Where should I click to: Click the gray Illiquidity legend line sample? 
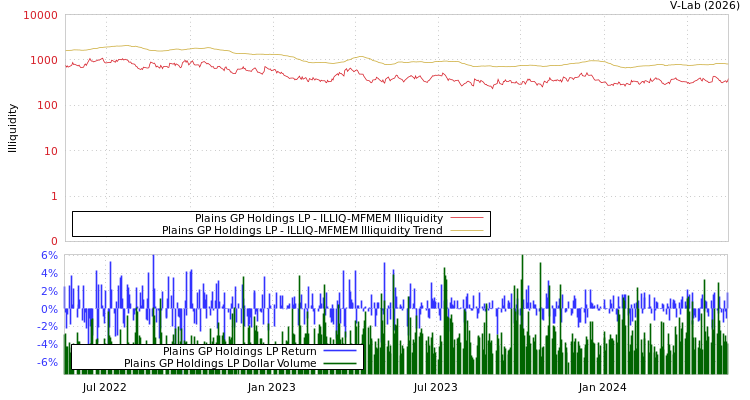click(x=466, y=218)
